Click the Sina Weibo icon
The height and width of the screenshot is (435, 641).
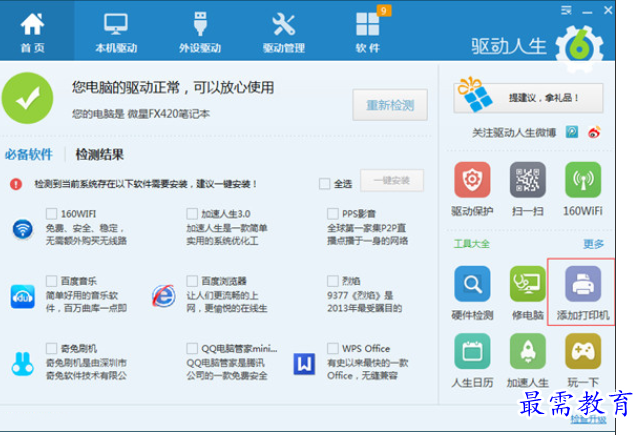(594, 132)
